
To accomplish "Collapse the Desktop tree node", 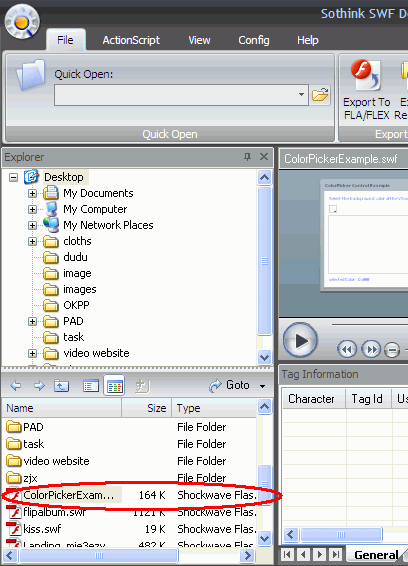I will pos(13,177).
